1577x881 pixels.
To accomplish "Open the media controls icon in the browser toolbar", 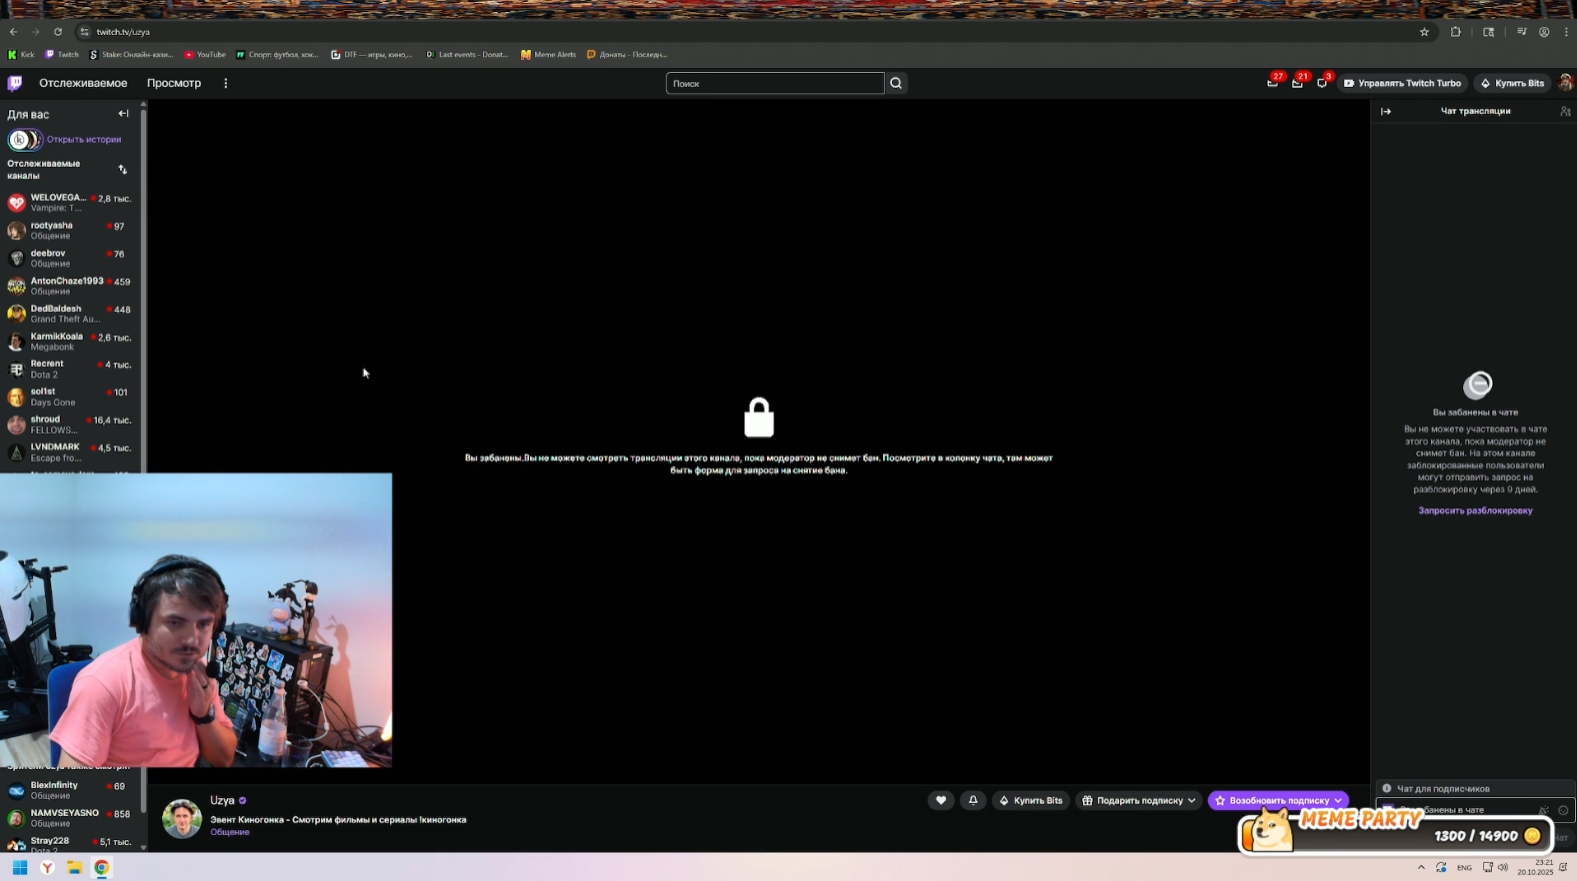I will pyautogui.click(x=1522, y=32).
